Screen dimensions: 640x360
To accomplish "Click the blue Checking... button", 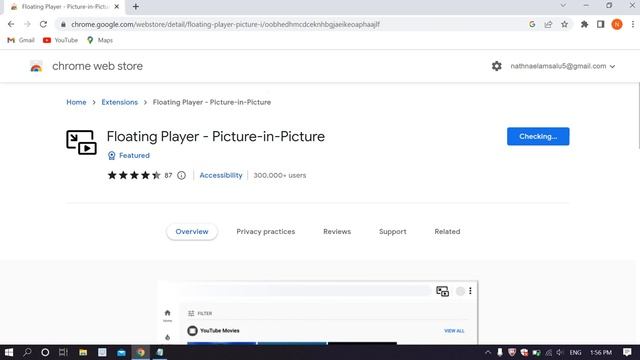I will pyautogui.click(x=538, y=136).
